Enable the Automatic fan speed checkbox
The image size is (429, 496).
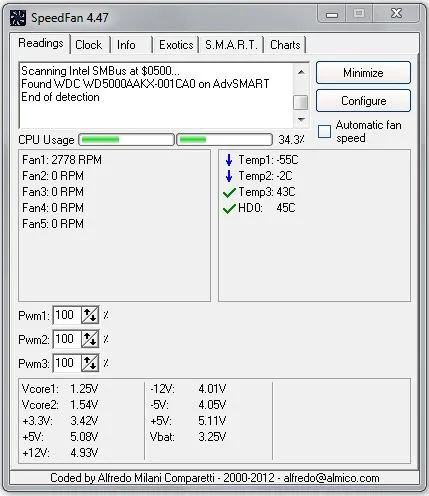coord(324,131)
